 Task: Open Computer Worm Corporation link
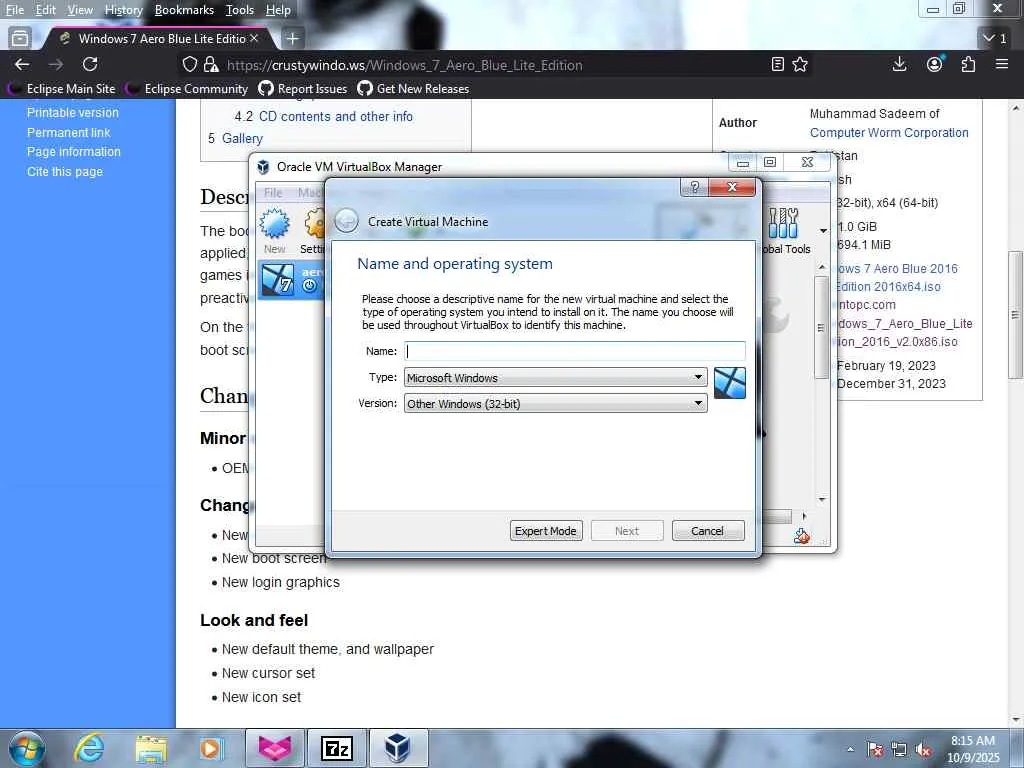(889, 133)
